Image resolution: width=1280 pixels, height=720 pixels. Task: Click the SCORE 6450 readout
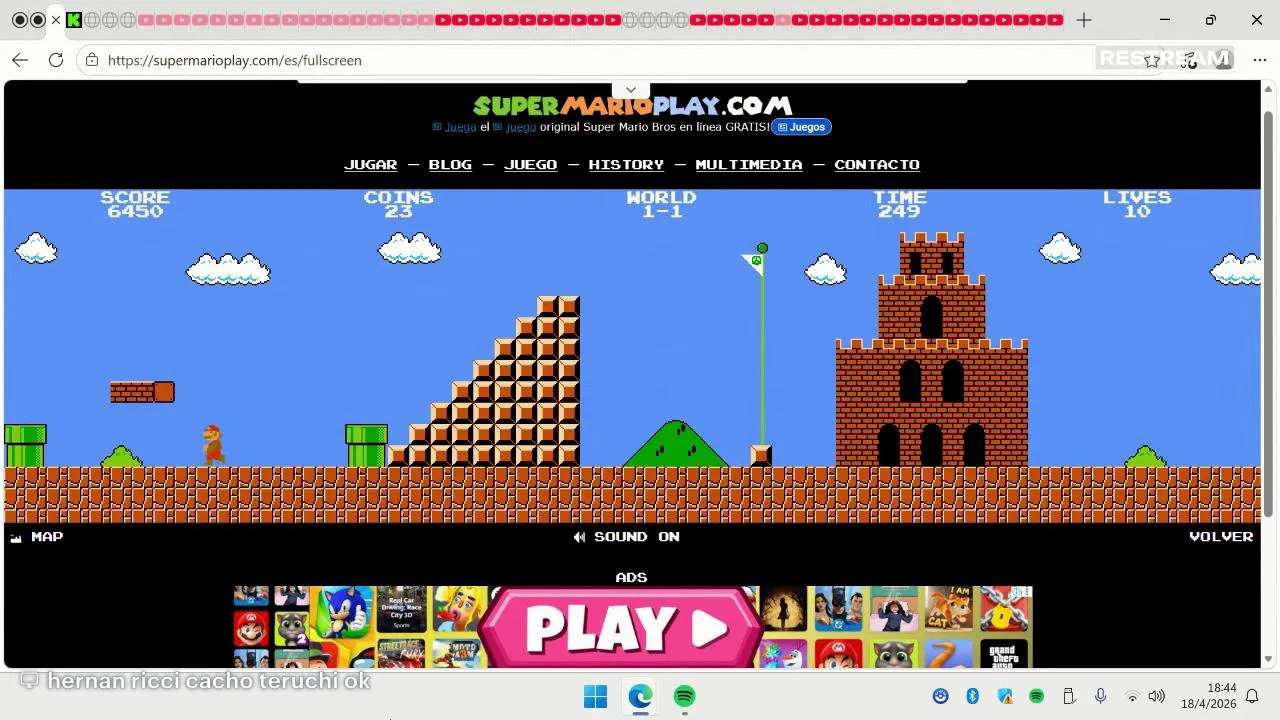point(135,204)
